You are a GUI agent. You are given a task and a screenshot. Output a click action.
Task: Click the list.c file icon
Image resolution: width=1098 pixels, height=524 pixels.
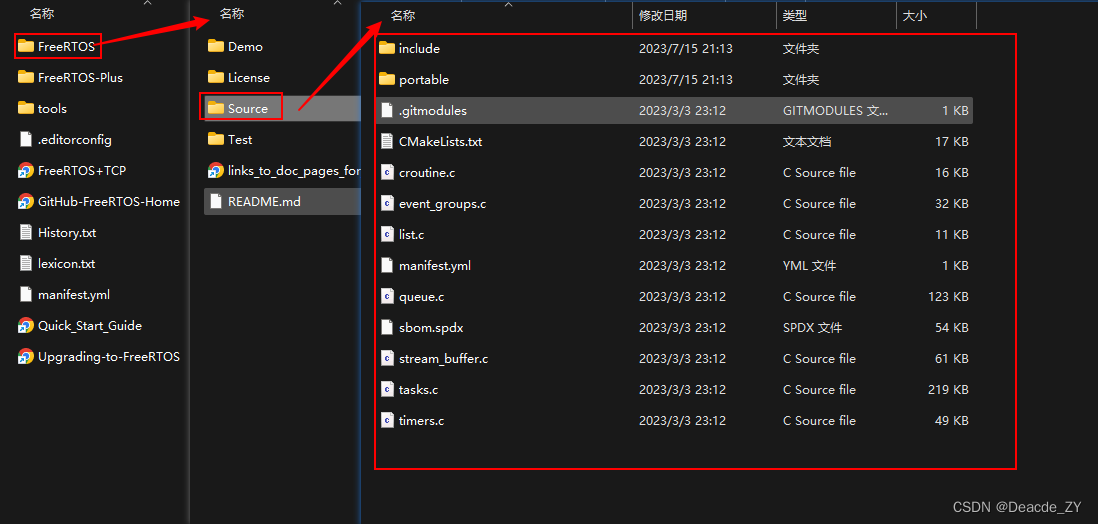[387, 235]
